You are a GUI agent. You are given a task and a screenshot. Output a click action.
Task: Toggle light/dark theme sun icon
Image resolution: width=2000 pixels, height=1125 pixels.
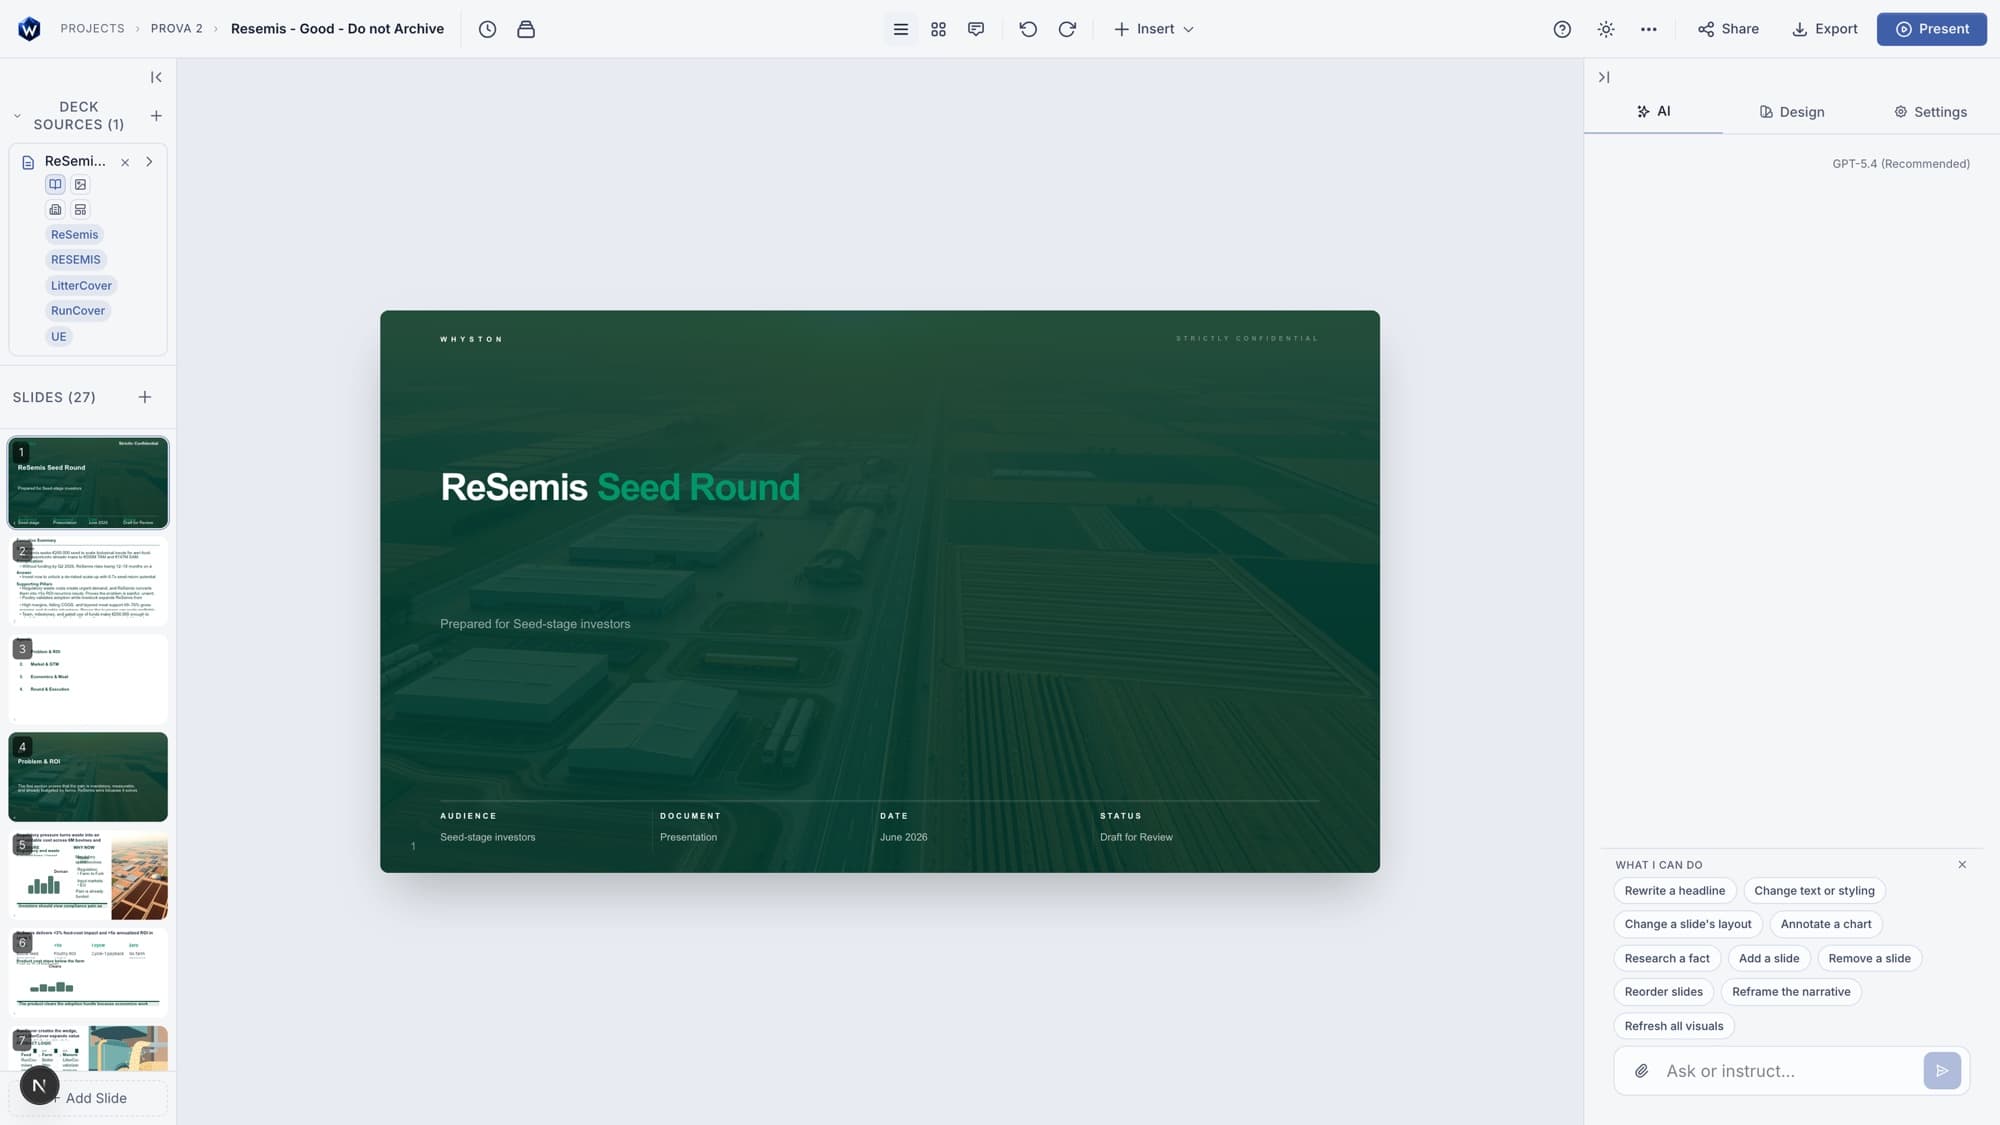click(x=1606, y=29)
